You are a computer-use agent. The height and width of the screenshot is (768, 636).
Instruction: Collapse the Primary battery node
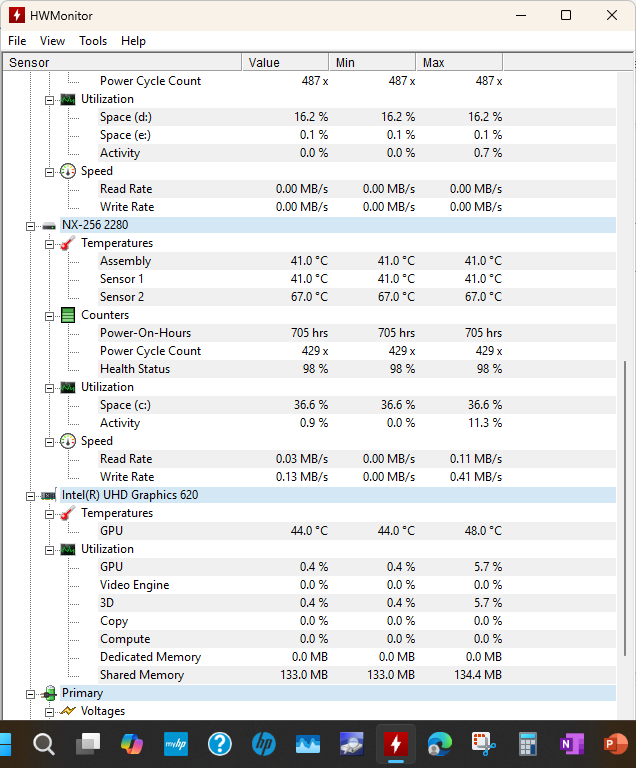(x=30, y=694)
